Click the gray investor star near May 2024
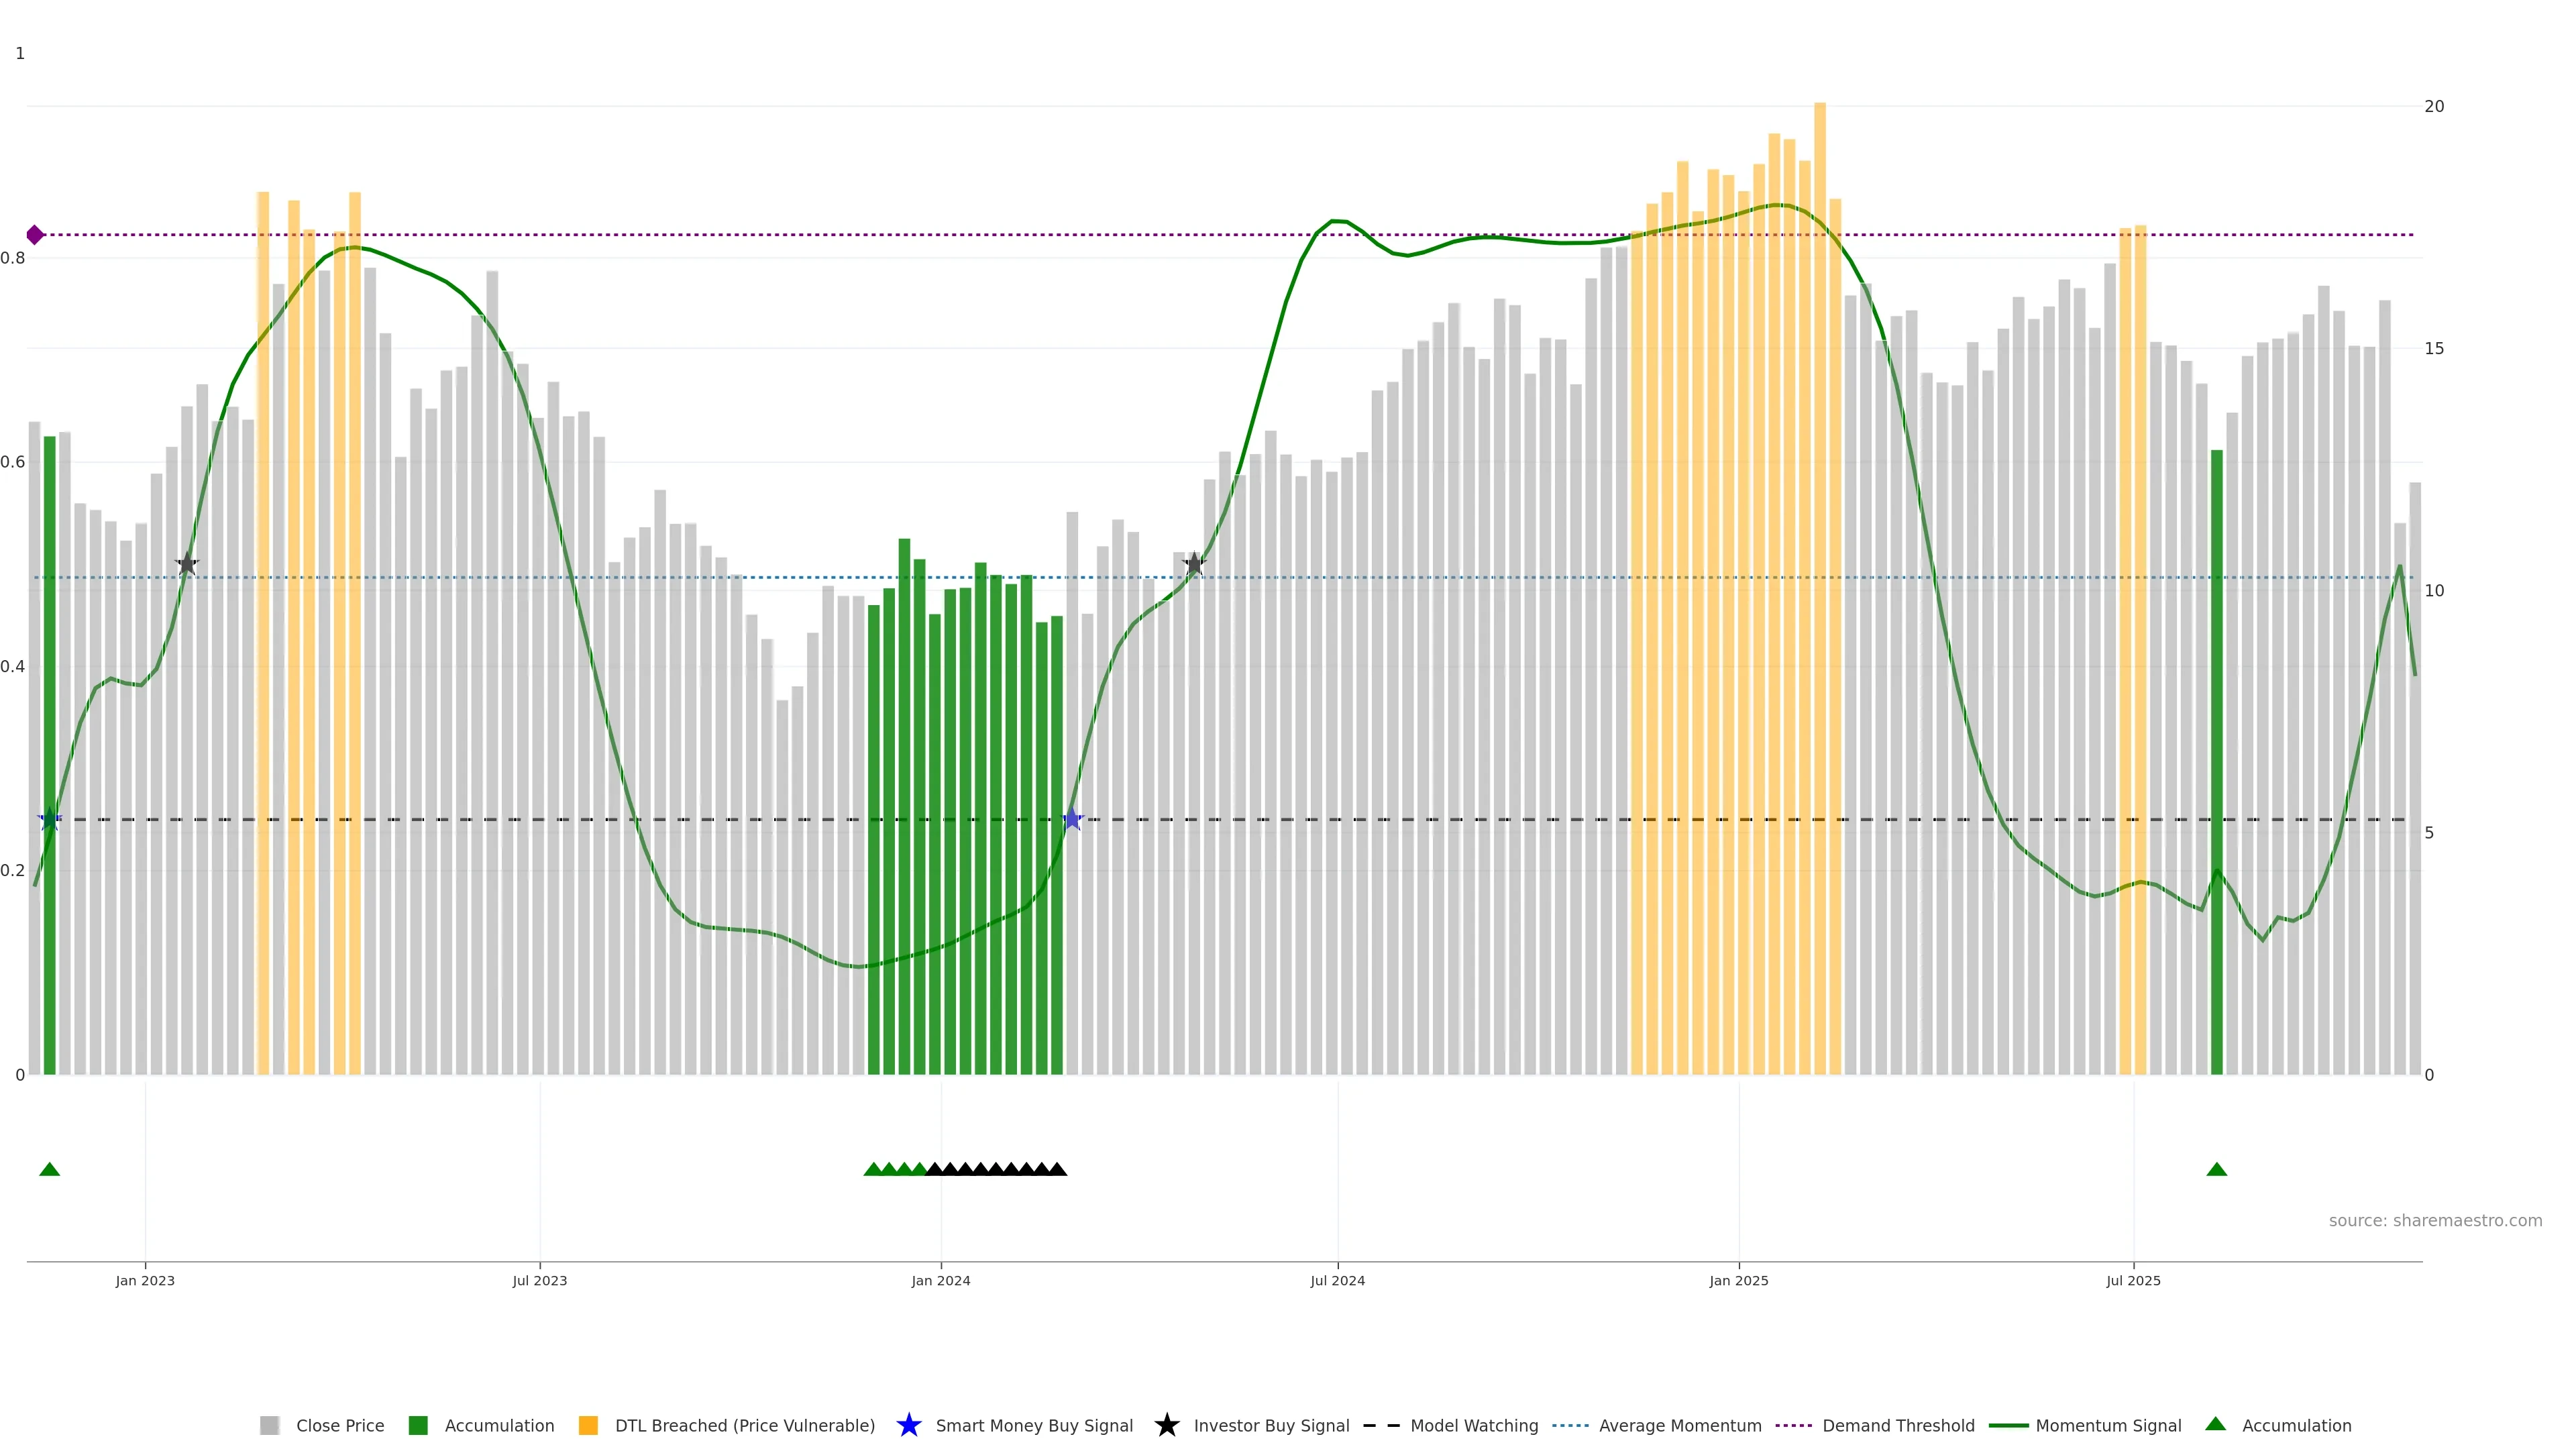 tap(1194, 564)
